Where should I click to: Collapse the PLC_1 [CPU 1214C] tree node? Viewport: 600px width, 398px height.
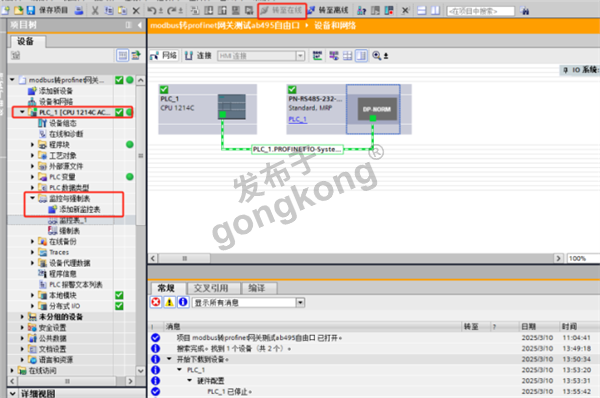22,112
